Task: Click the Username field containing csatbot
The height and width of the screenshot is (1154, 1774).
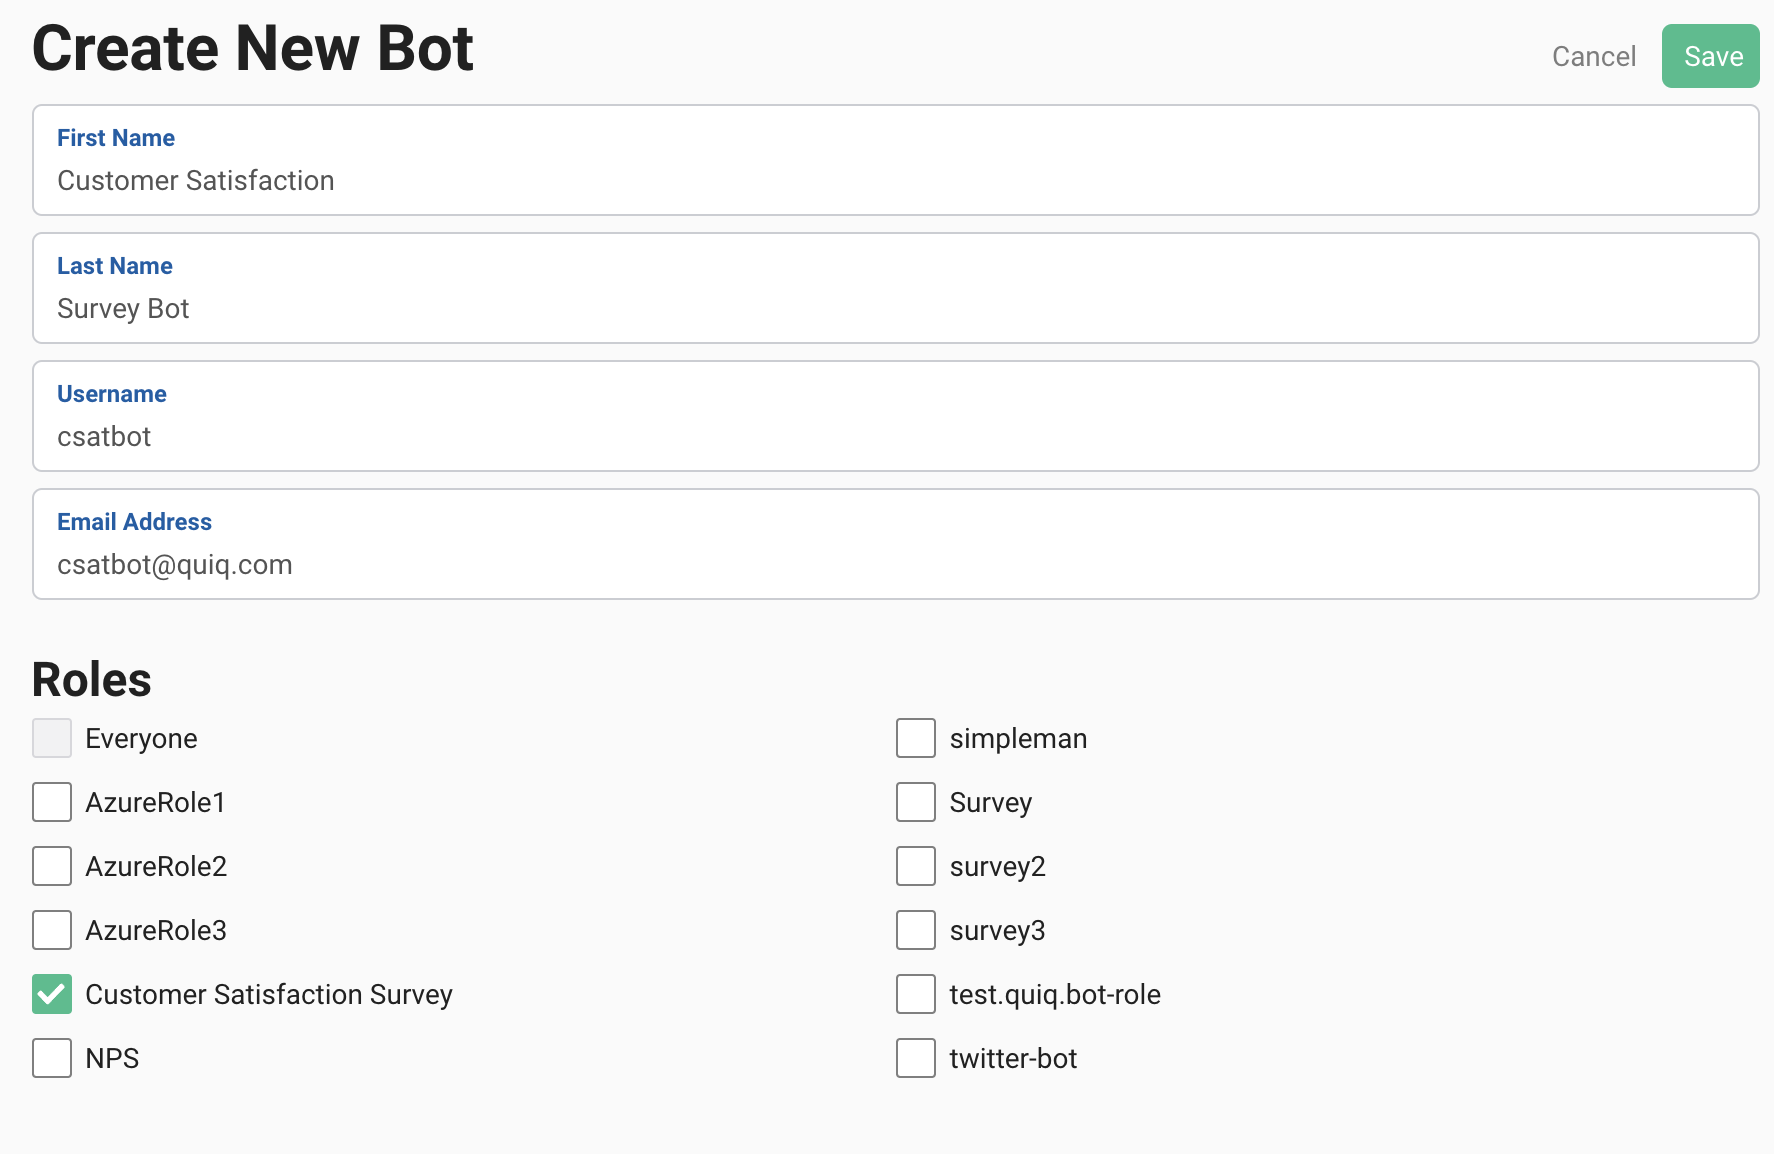Action: pos(895,436)
